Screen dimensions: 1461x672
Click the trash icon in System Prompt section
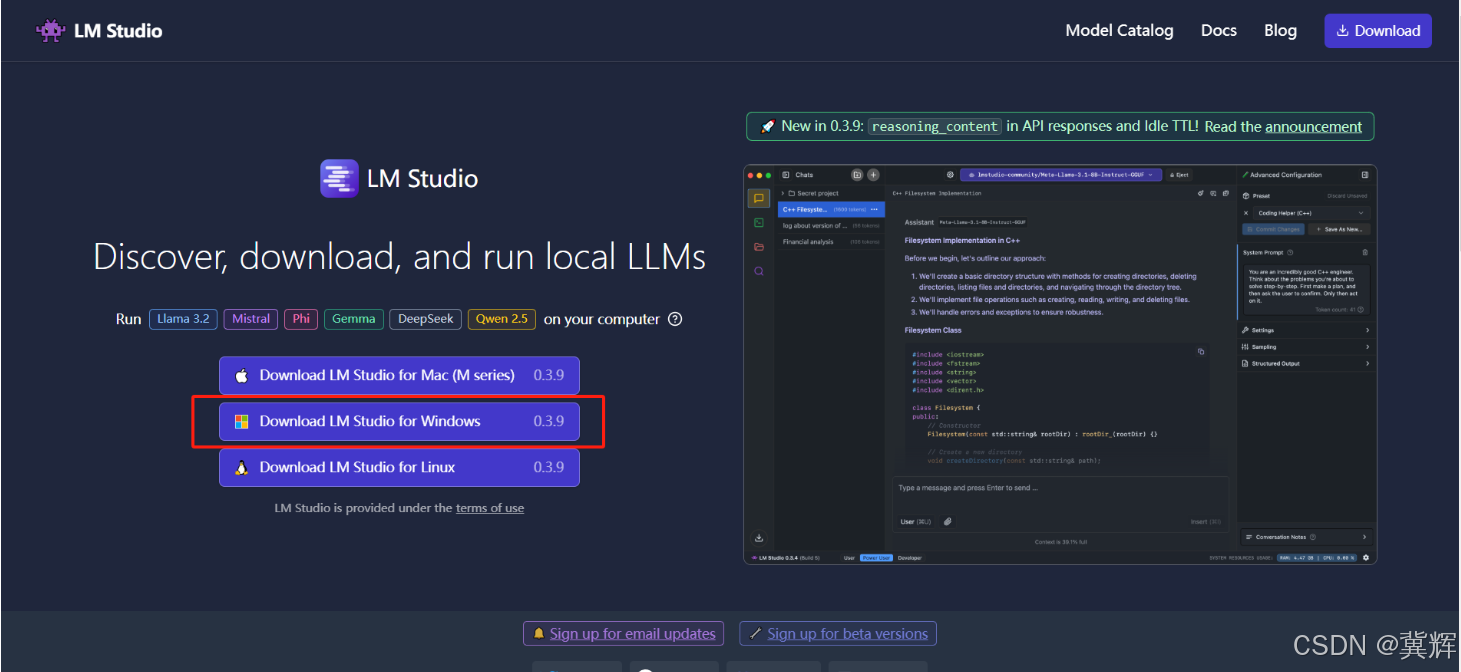point(1365,253)
